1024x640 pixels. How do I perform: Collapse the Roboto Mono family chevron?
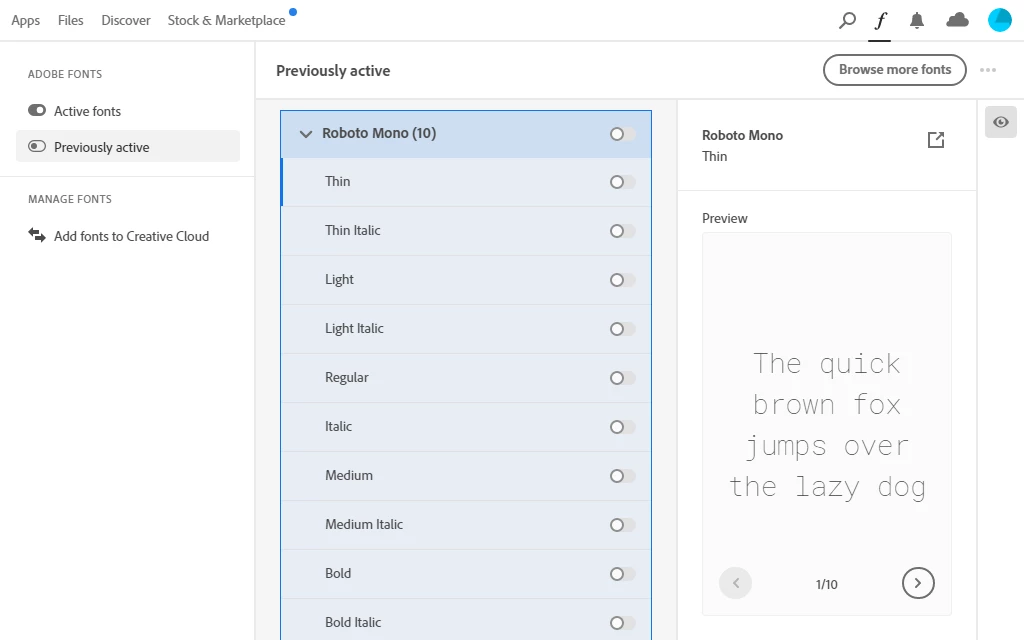(x=305, y=134)
